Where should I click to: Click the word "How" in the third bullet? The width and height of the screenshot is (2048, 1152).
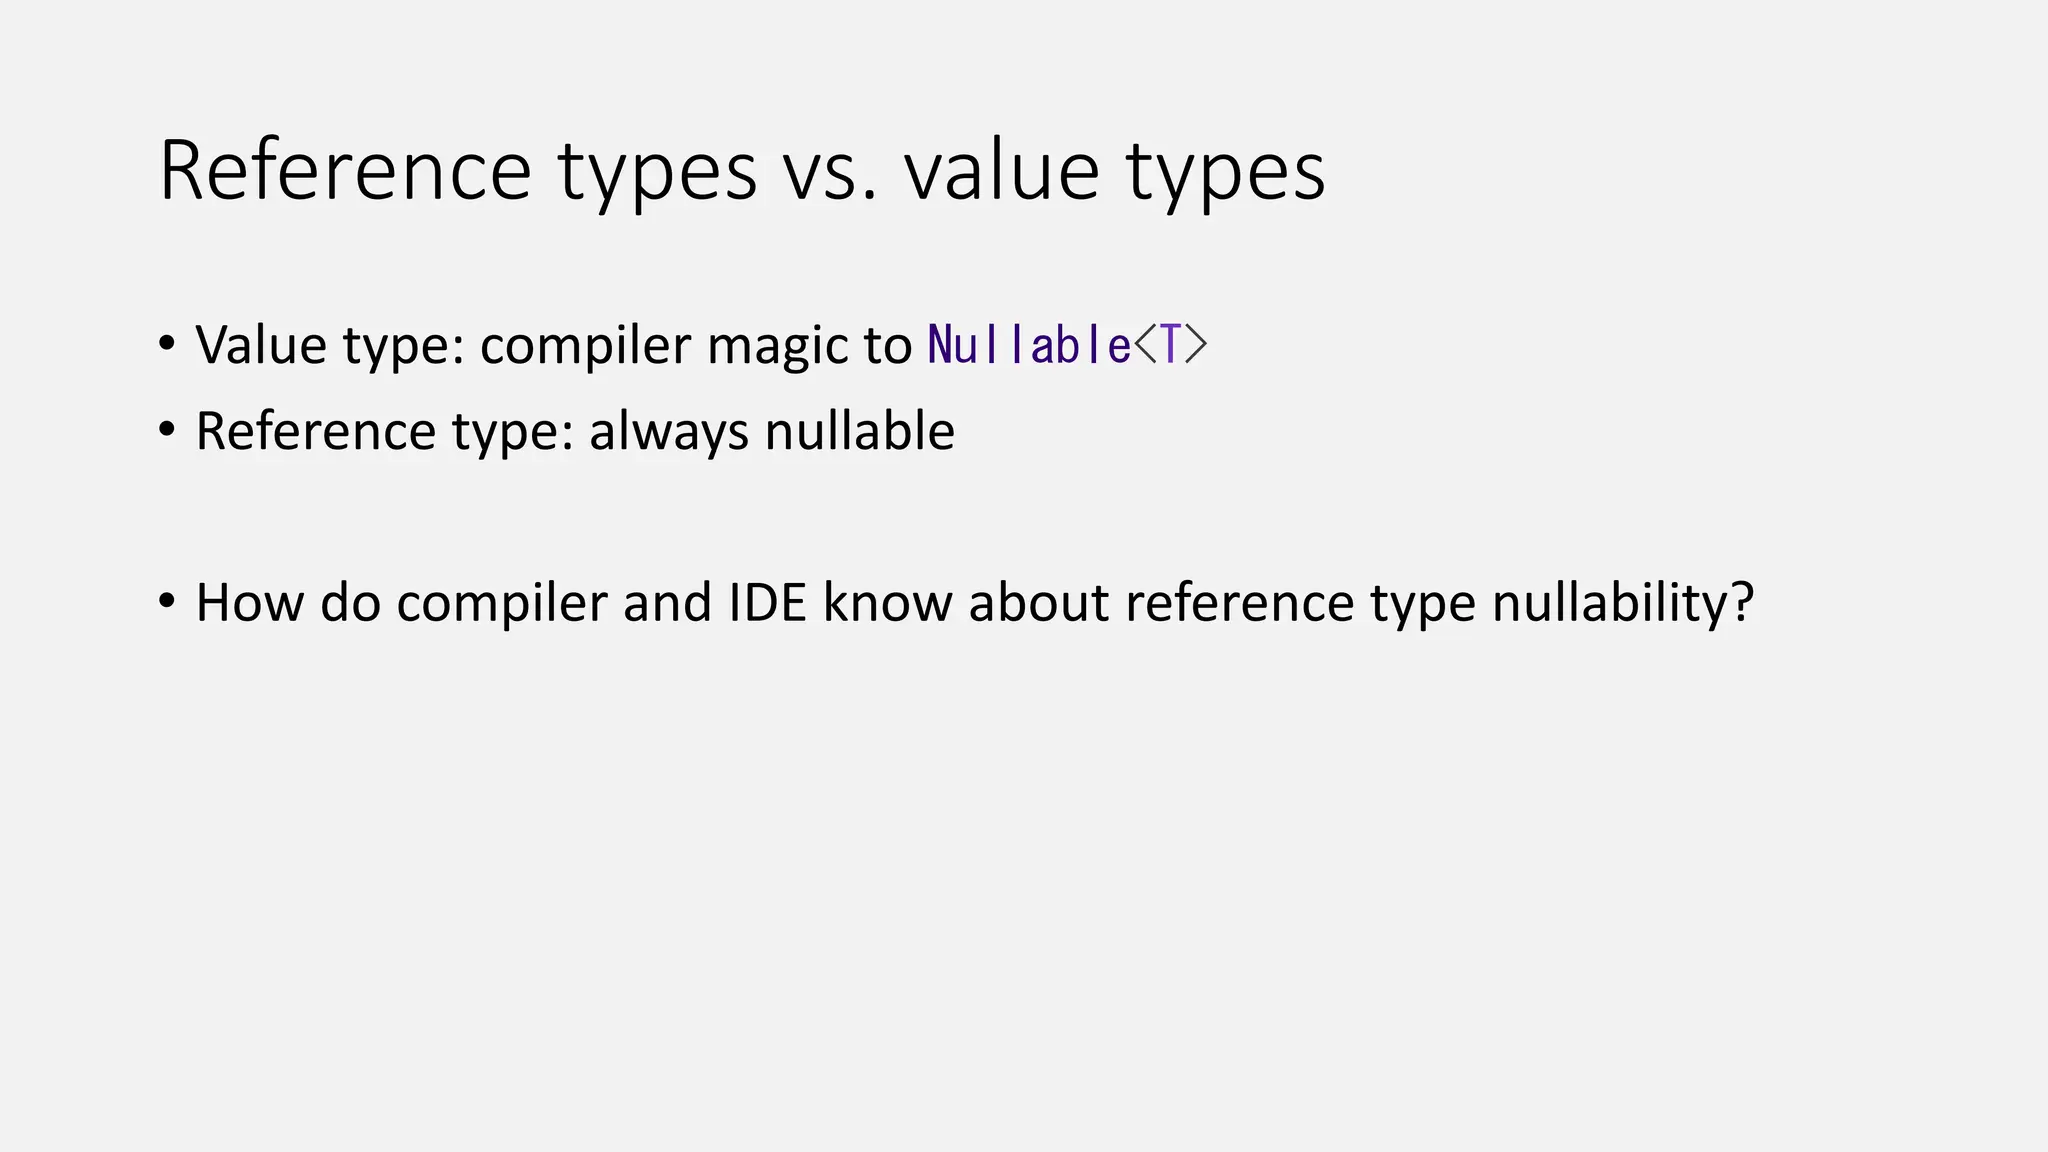[249, 603]
